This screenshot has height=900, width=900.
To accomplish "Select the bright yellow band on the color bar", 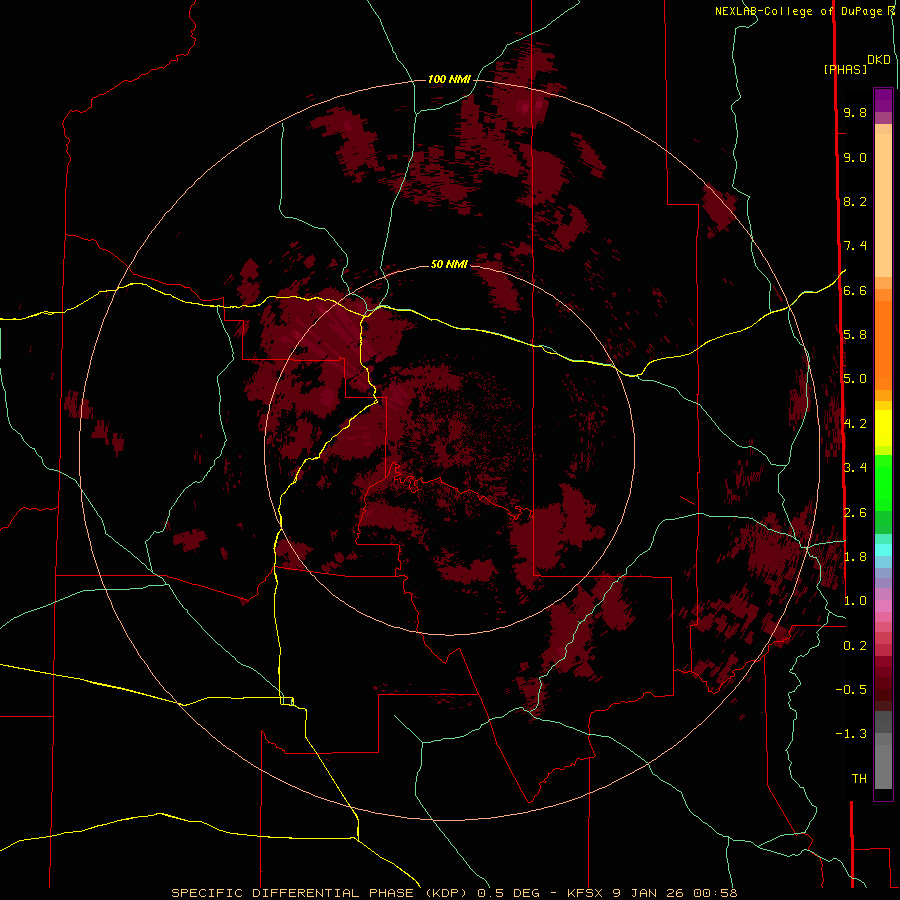I will click(883, 428).
